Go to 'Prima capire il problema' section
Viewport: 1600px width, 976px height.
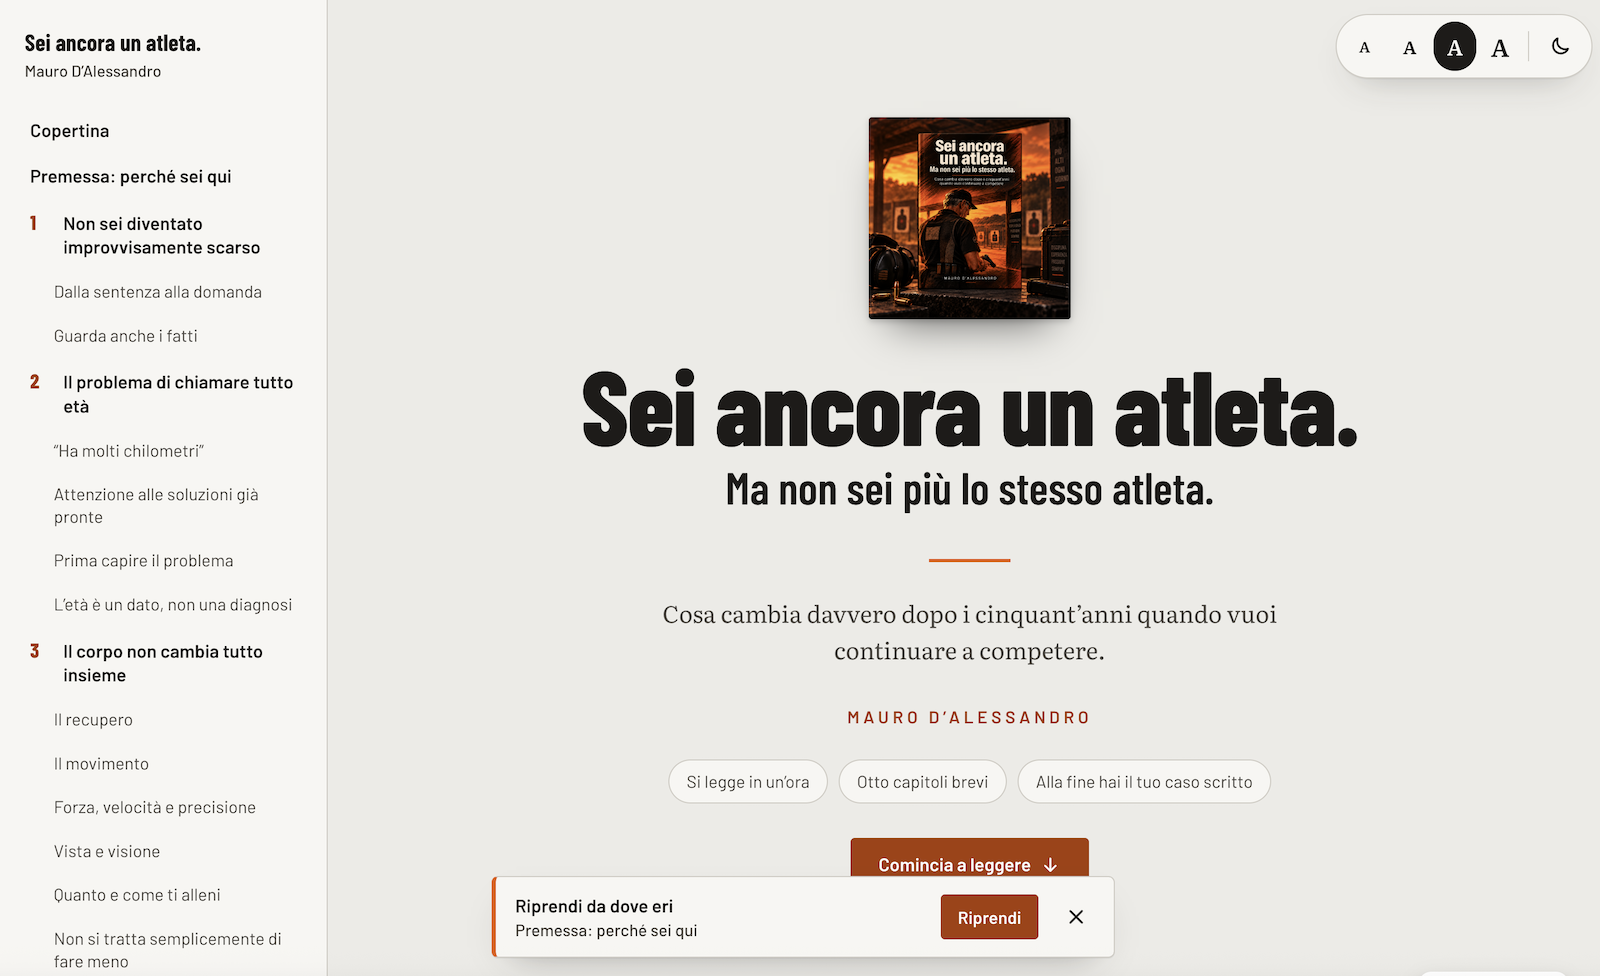click(144, 561)
